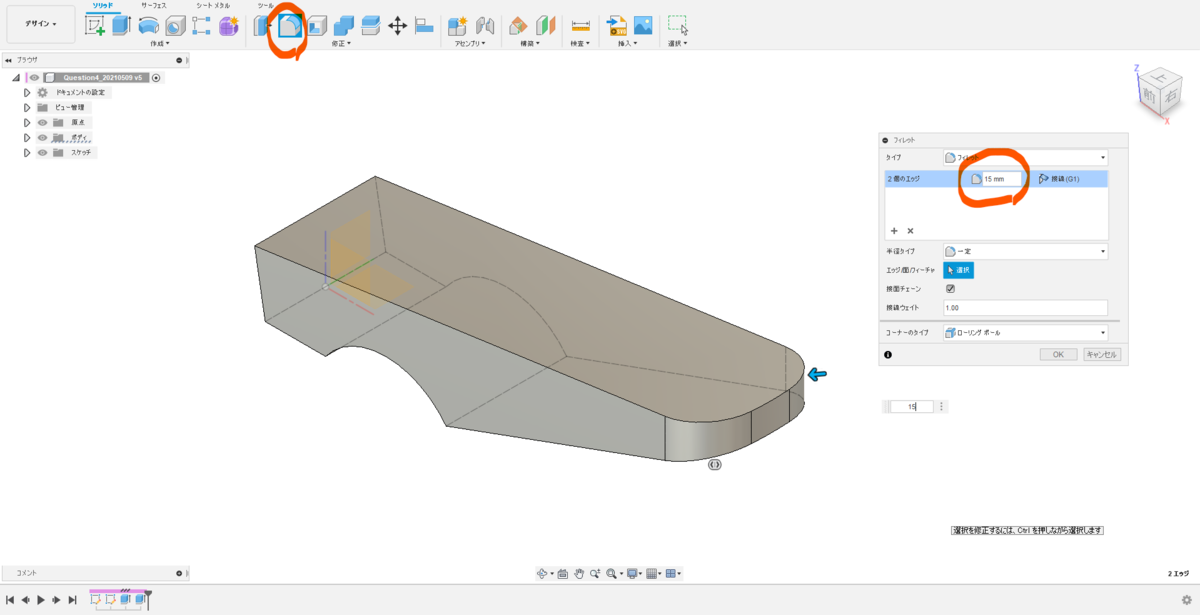This screenshot has width=1200, height=615.
Task: Toggle the 接面チェーン checkbox
Action: click(x=950, y=289)
